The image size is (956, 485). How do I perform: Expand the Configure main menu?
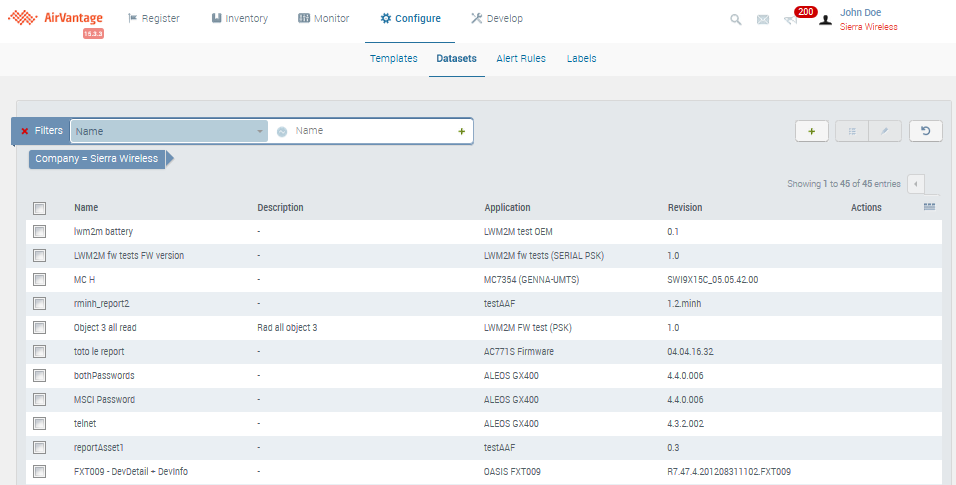(410, 18)
